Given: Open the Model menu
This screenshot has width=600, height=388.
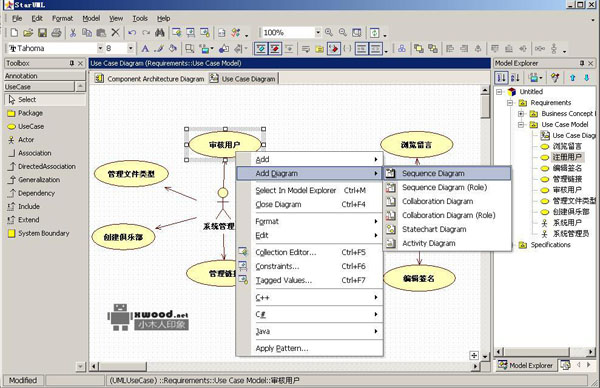Looking at the screenshot, I should tap(91, 18).
